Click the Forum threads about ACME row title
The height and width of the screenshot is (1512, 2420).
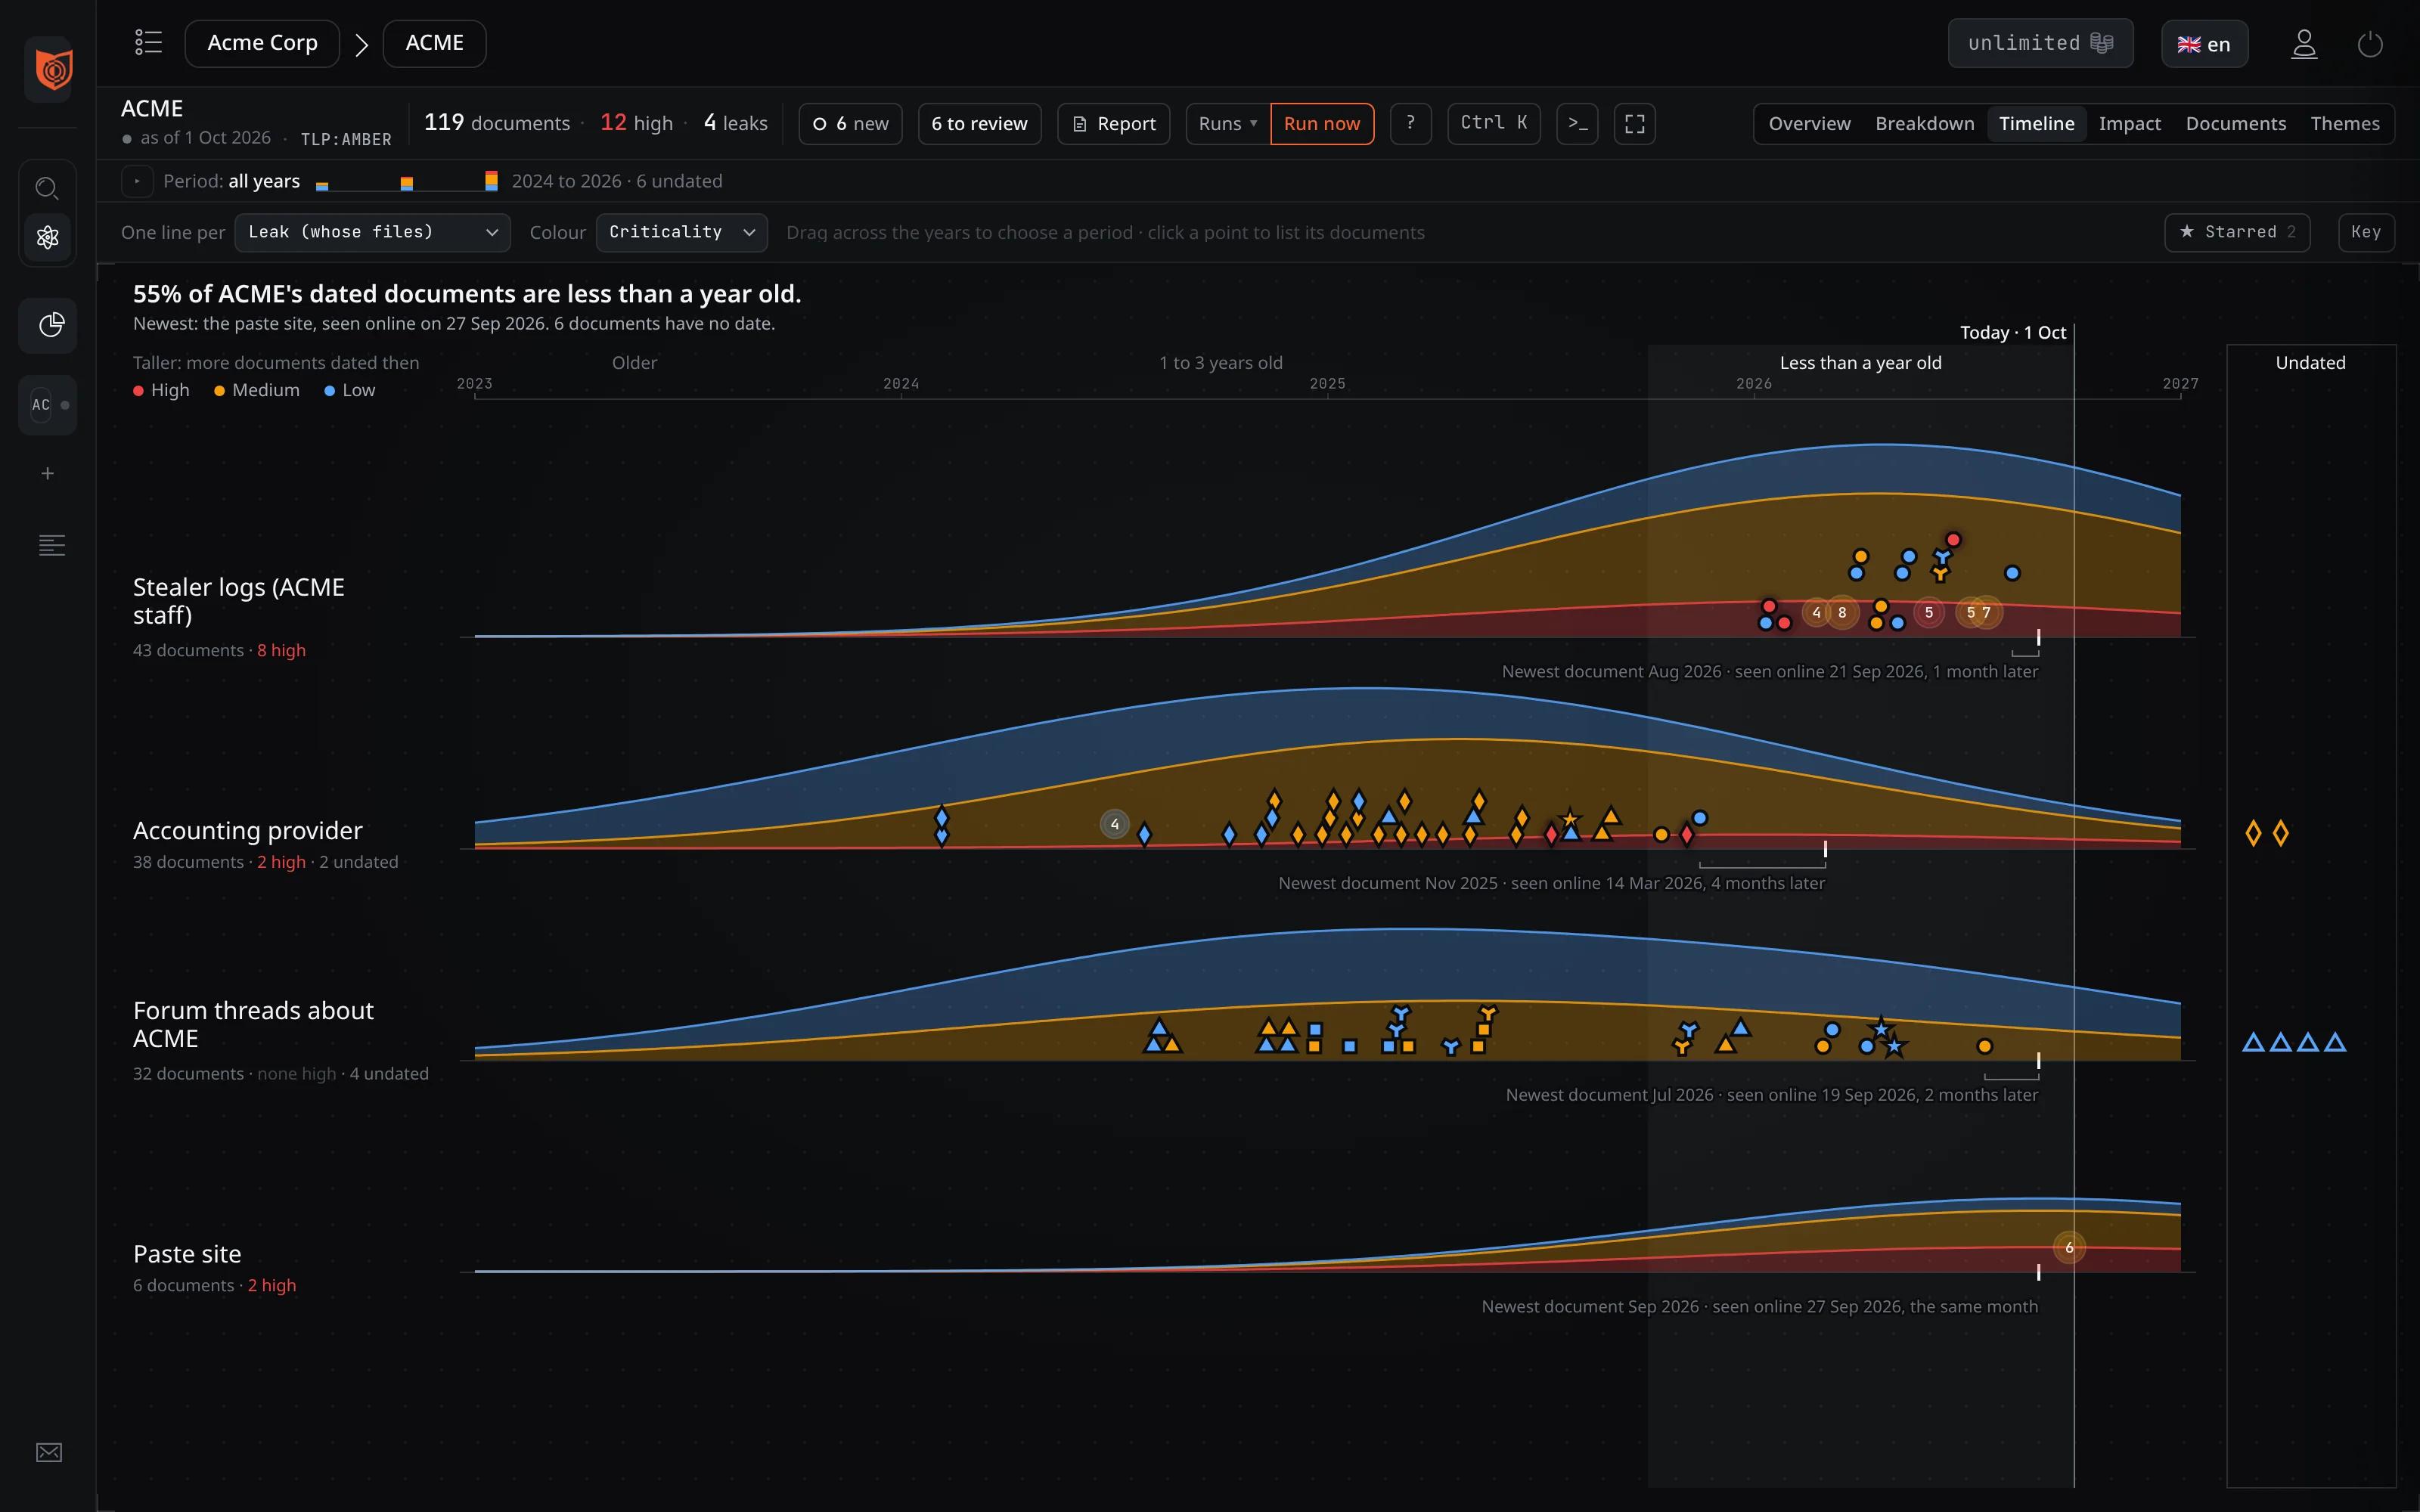coord(253,1024)
